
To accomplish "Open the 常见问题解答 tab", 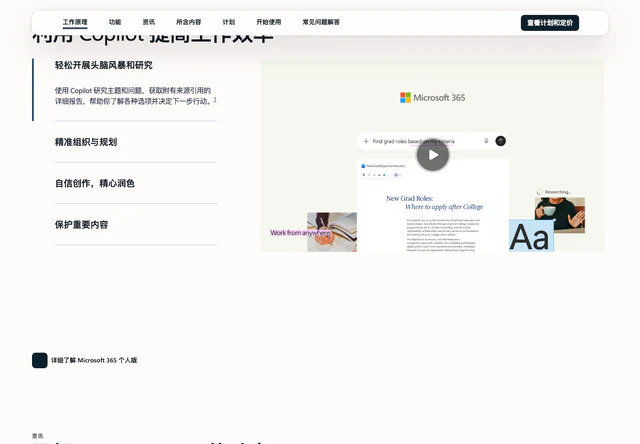I will (x=321, y=22).
